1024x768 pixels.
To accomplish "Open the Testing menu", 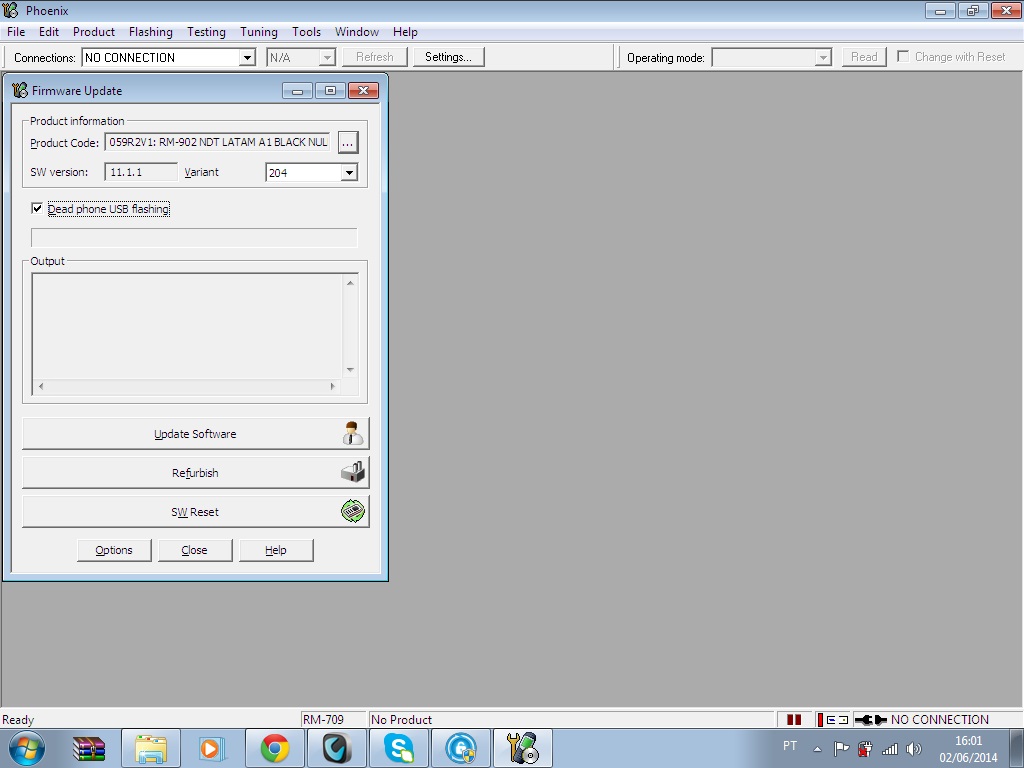I will click(206, 32).
